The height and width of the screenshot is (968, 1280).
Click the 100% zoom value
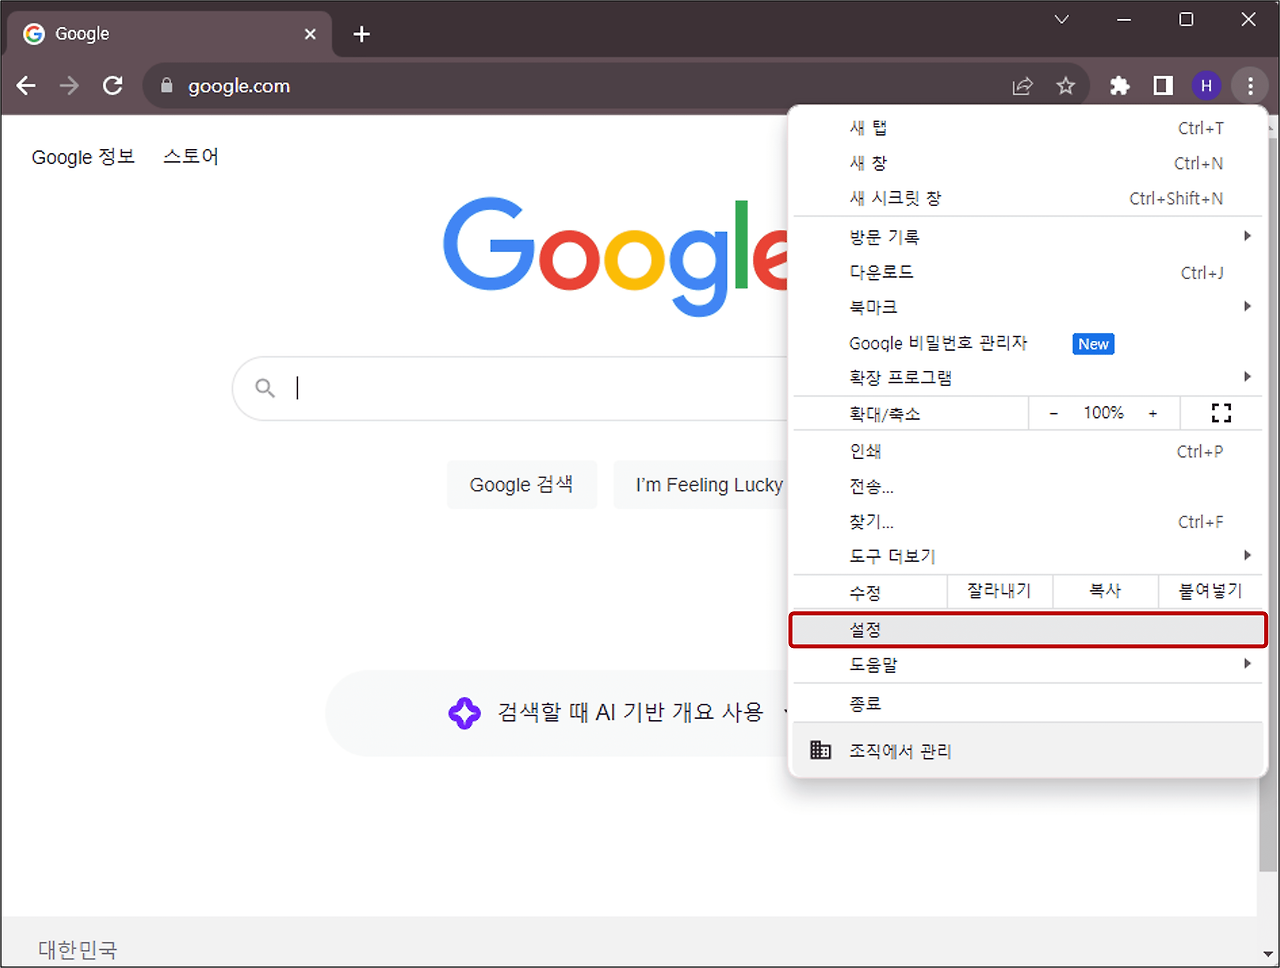coord(1103,413)
